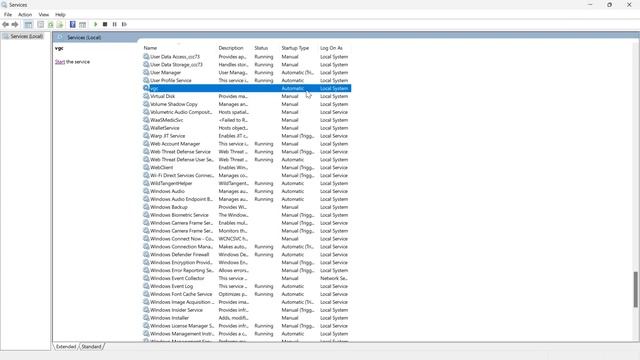Image resolution: width=640 pixels, height=360 pixels.
Task: Select the User Data Access service row
Action: point(247,57)
